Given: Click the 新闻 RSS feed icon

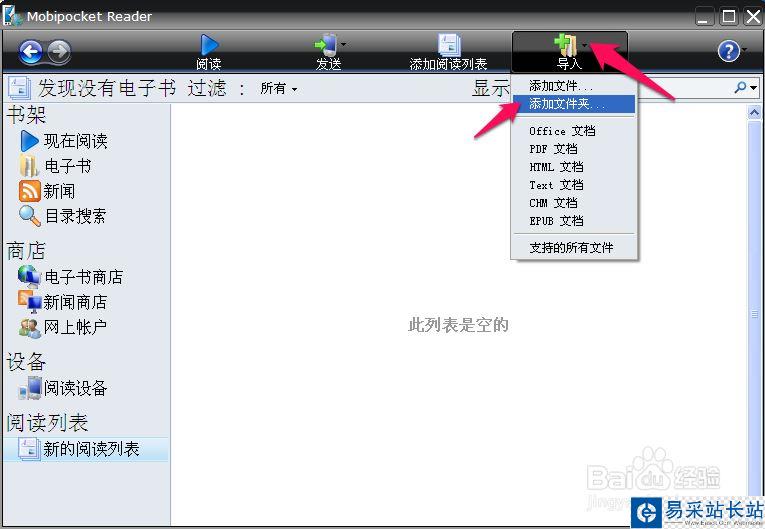Looking at the screenshot, I should point(29,191).
